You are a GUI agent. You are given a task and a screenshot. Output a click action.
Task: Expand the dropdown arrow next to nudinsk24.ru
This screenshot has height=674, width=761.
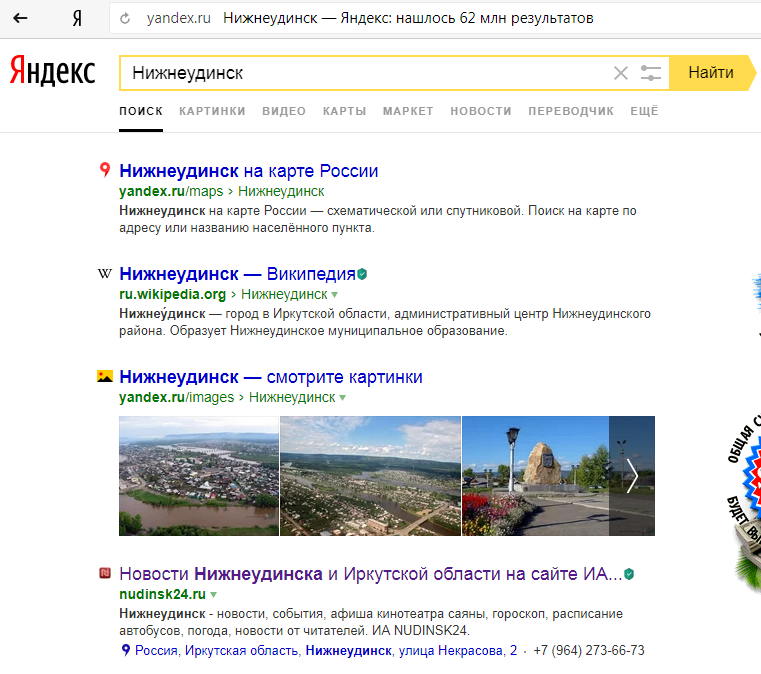click(214, 594)
